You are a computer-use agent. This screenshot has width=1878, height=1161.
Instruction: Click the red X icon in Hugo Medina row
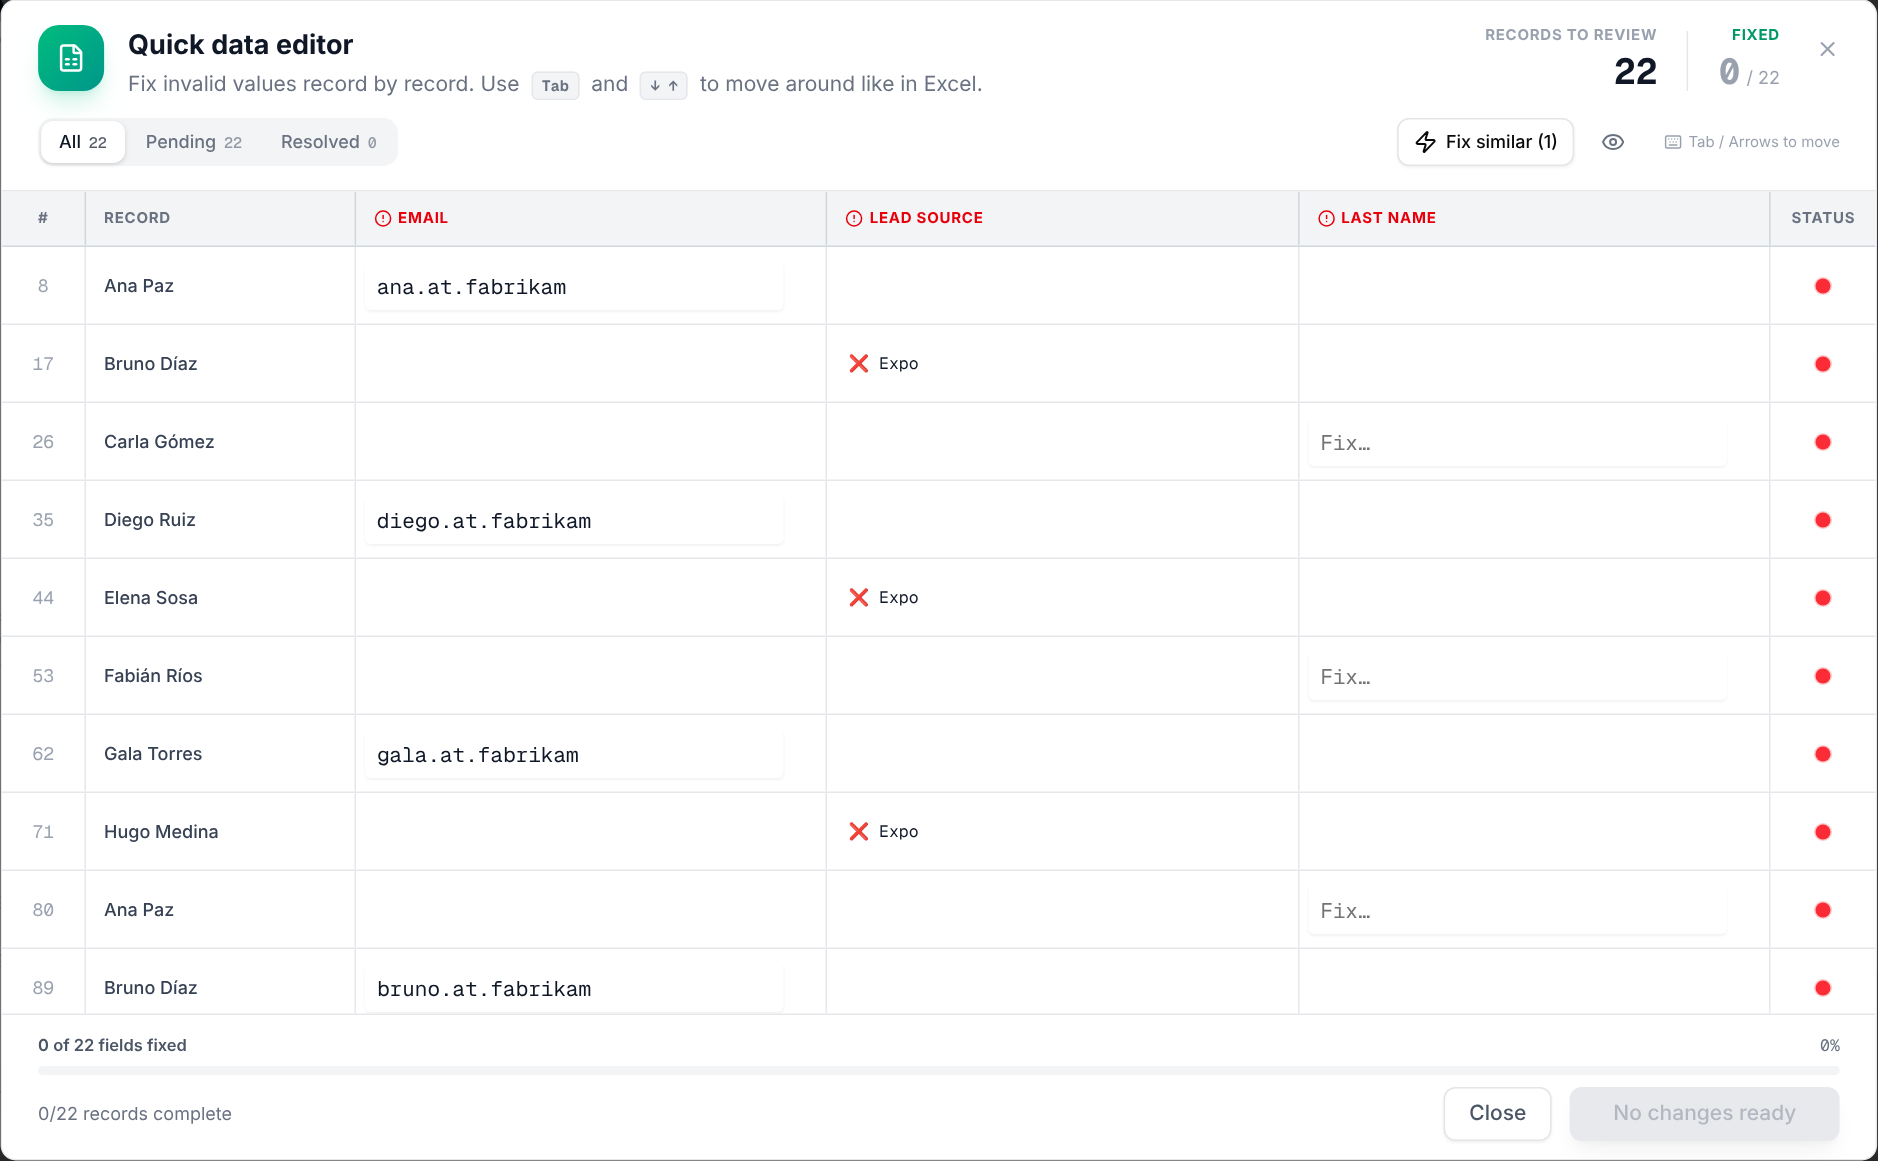coord(858,832)
